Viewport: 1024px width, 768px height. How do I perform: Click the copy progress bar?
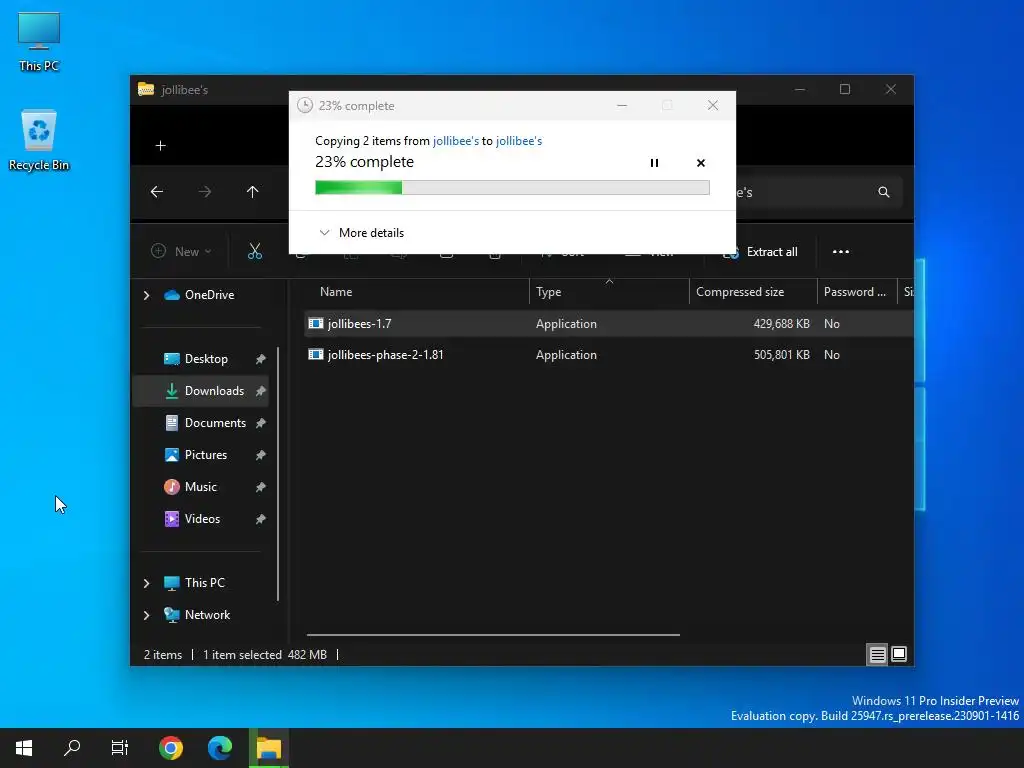[512, 188]
